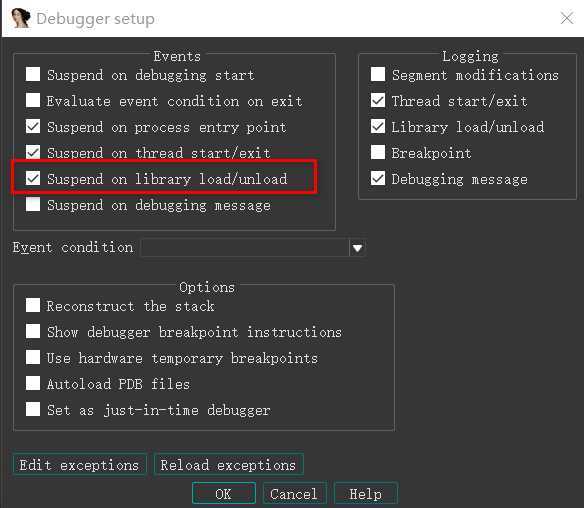This screenshot has width=584, height=508.
Task: Click inside the Event condition field
Action: pyautogui.click(x=245, y=248)
